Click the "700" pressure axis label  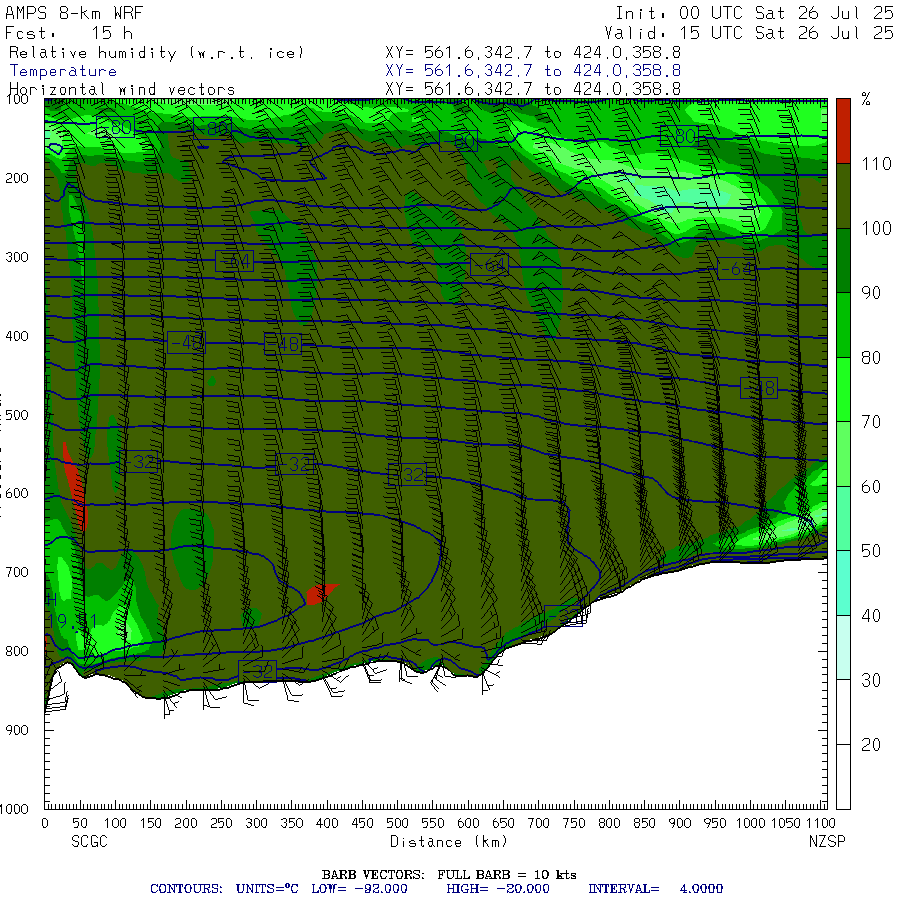click(x=17, y=572)
